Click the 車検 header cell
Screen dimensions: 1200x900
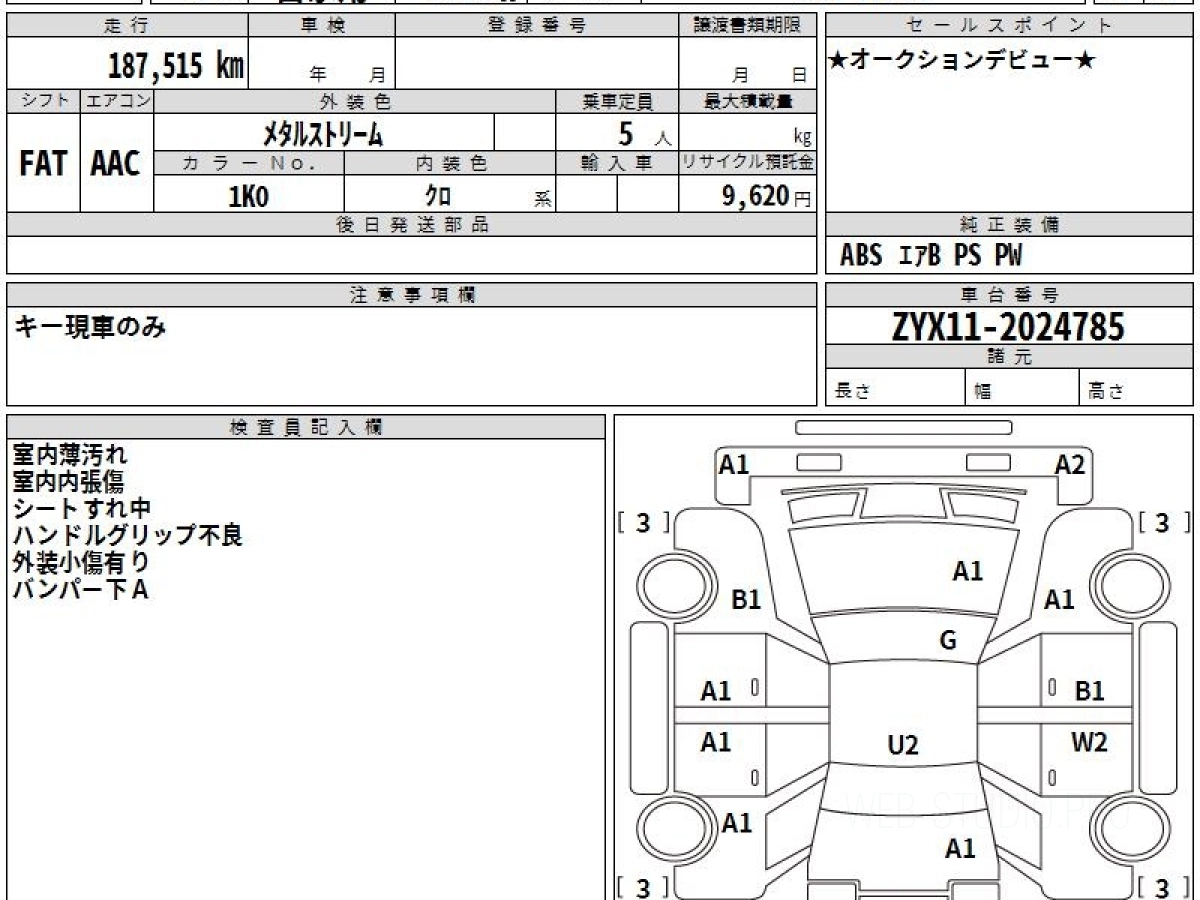[x=322, y=26]
